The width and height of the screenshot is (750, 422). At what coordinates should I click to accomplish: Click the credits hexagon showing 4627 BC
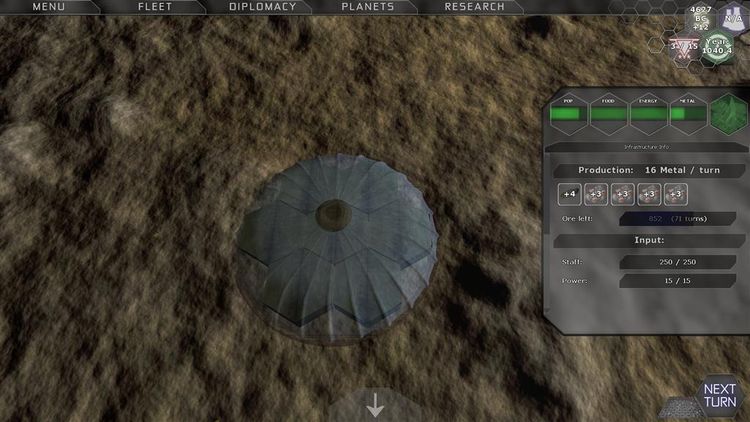click(x=700, y=18)
